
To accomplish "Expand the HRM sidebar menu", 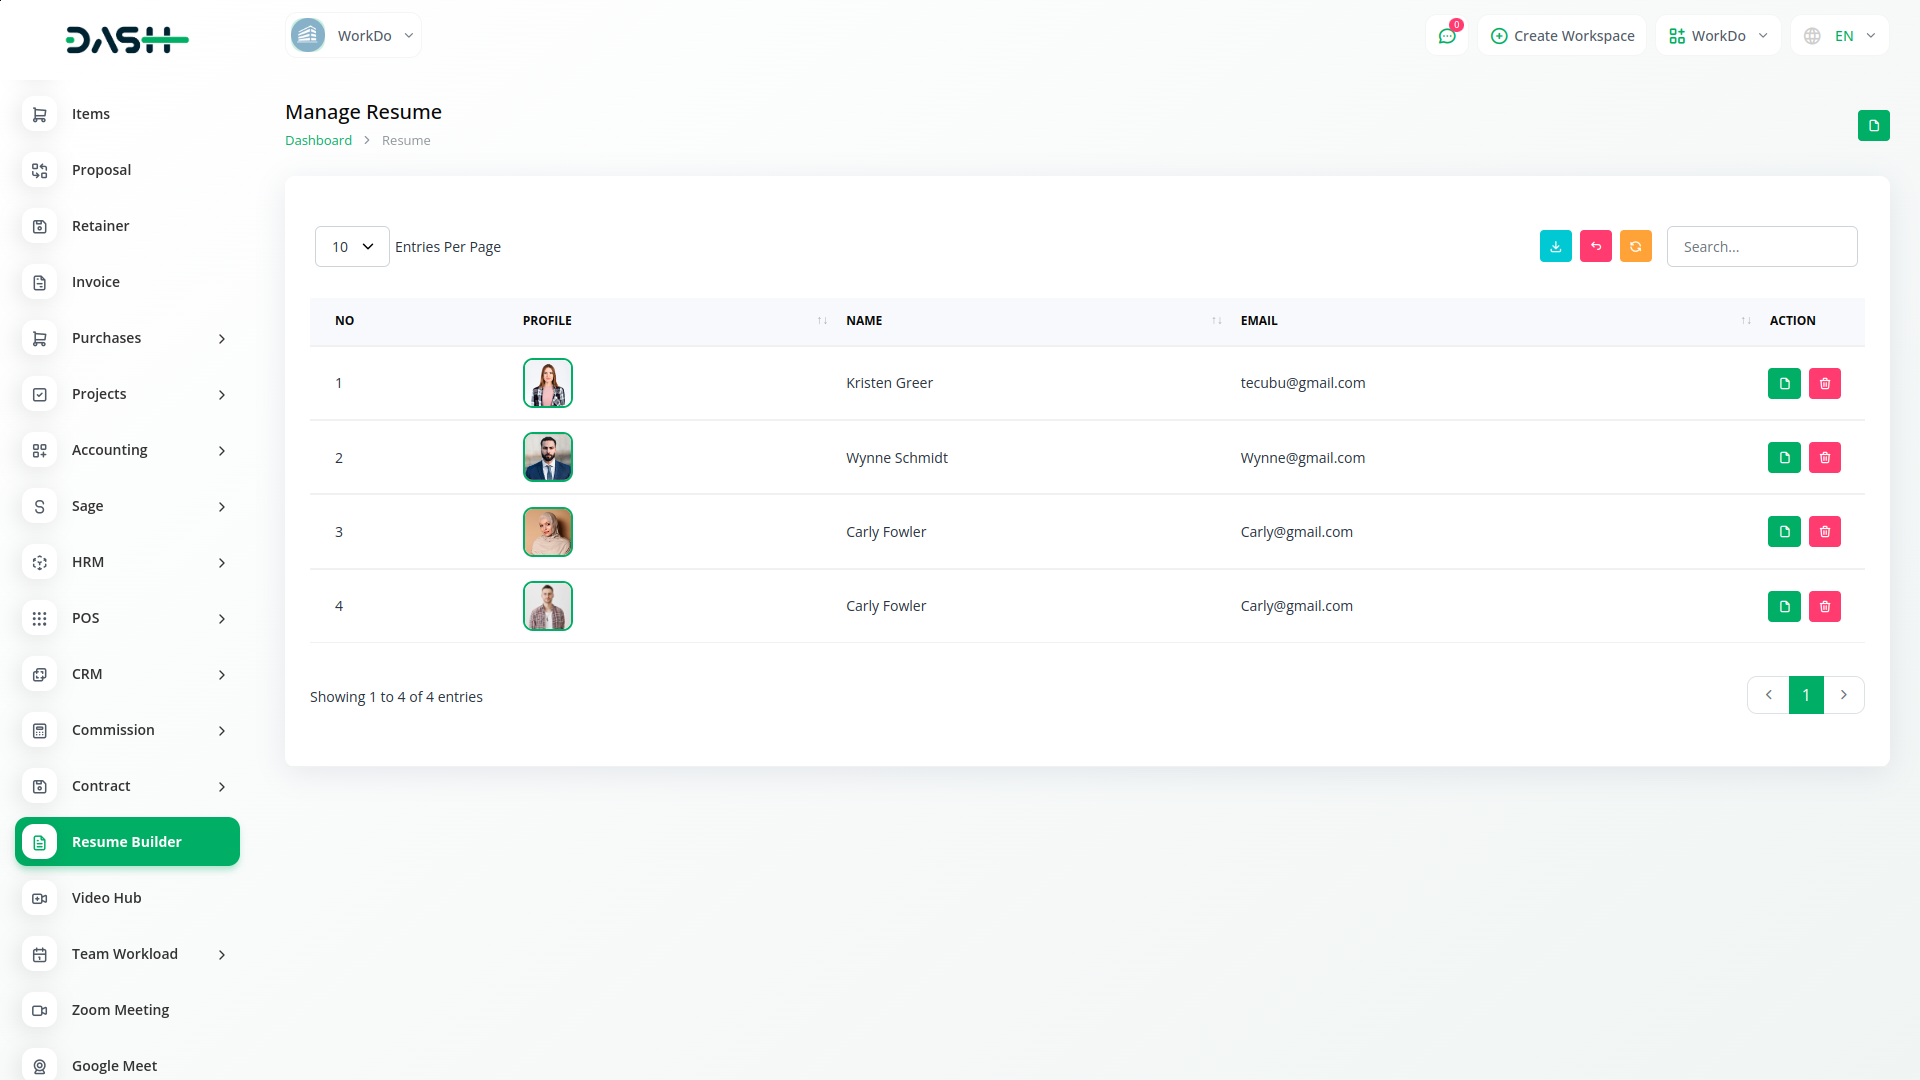I will click(x=127, y=562).
